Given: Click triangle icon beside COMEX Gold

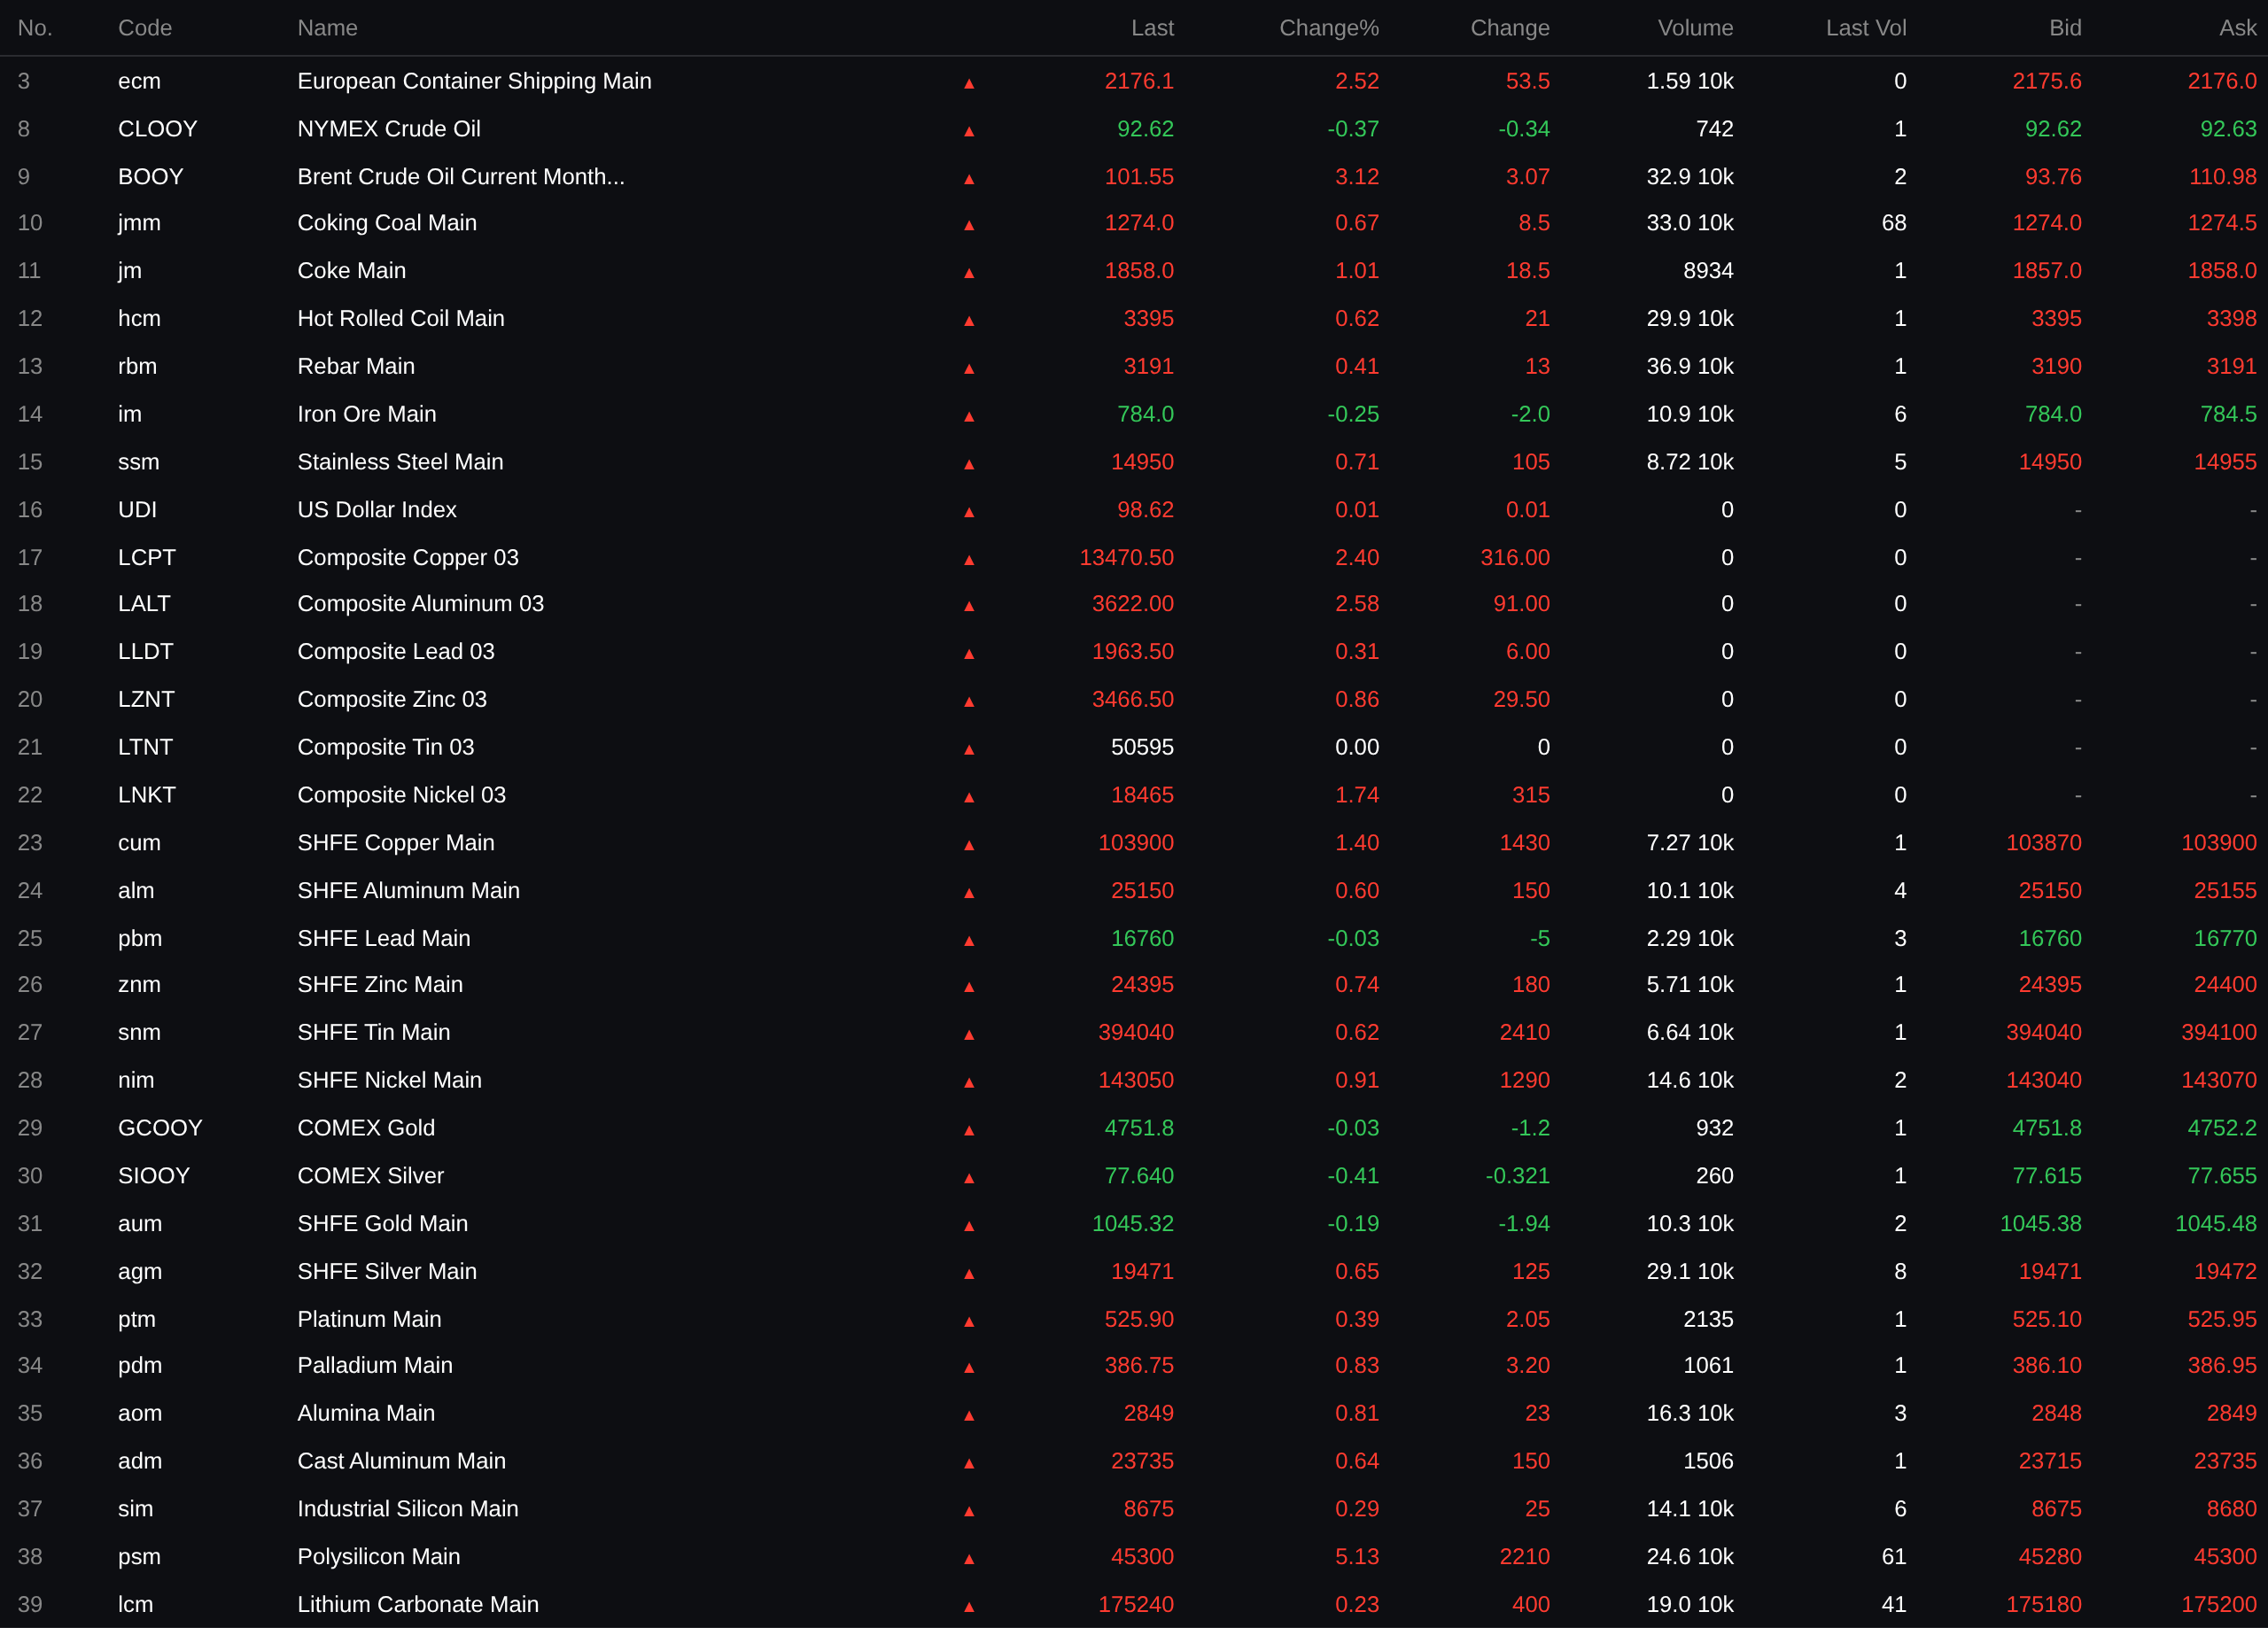Looking at the screenshot, I should click(x=968, y=1131).
